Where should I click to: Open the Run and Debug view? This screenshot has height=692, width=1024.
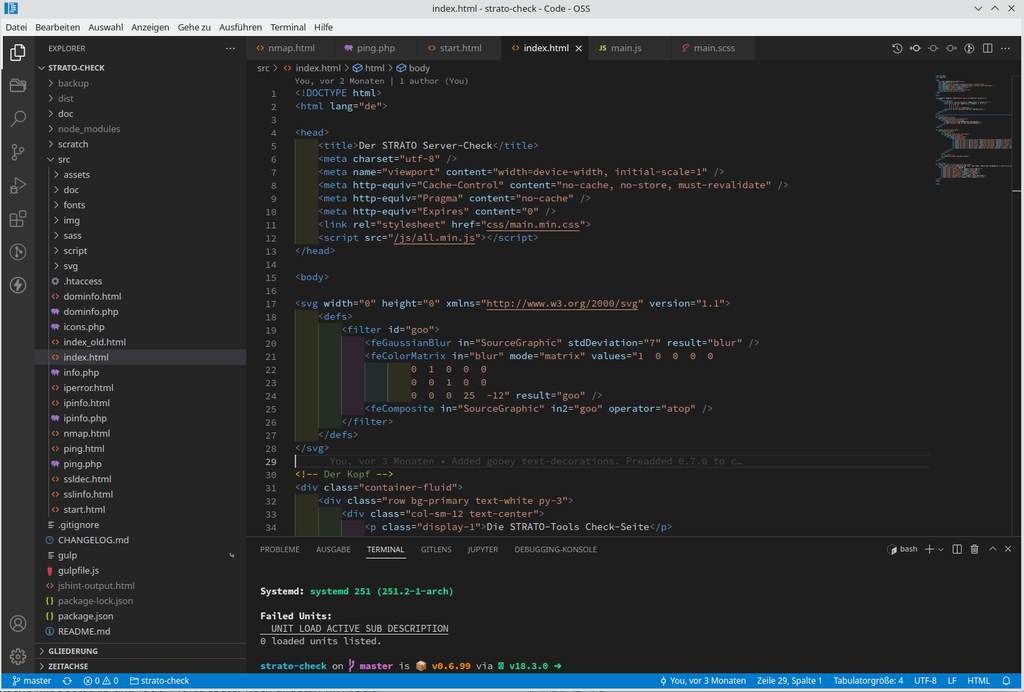[x=17, y=185]
